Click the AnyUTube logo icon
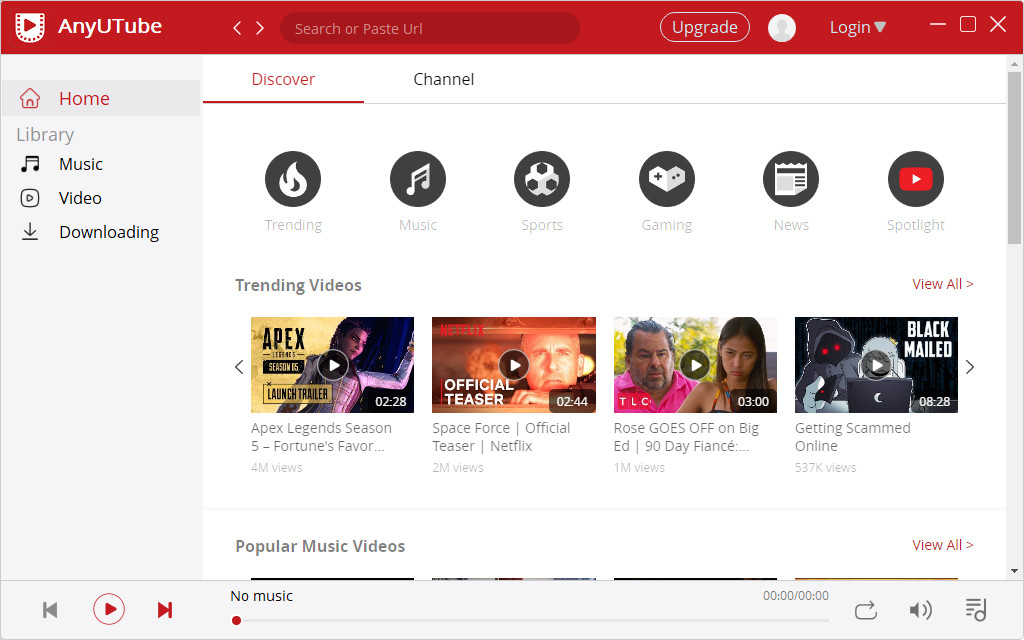1024x640 pixels. pos(30,27)
